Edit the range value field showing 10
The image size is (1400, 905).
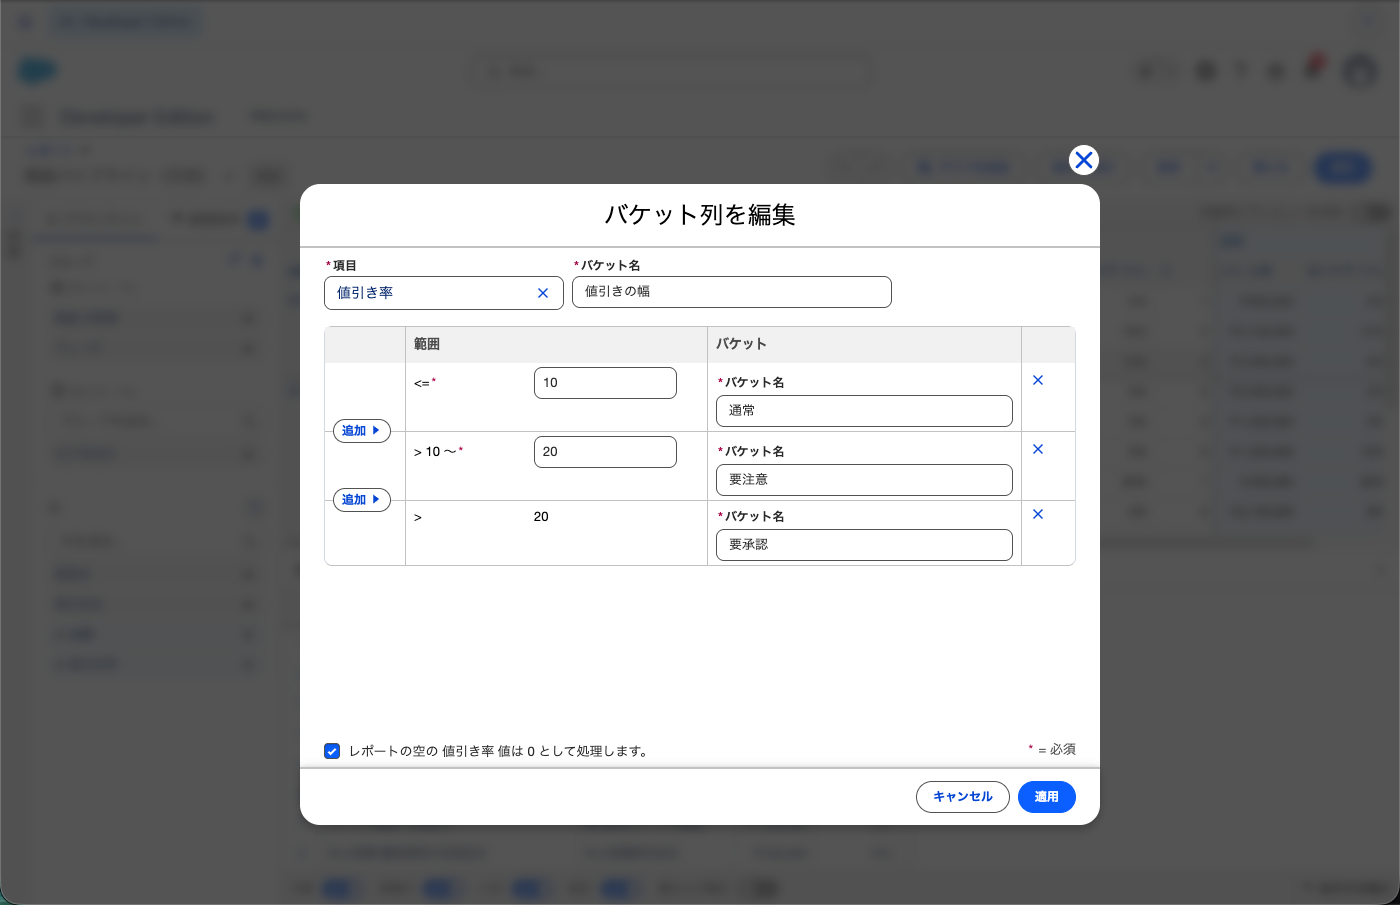(x=605, y=383)
